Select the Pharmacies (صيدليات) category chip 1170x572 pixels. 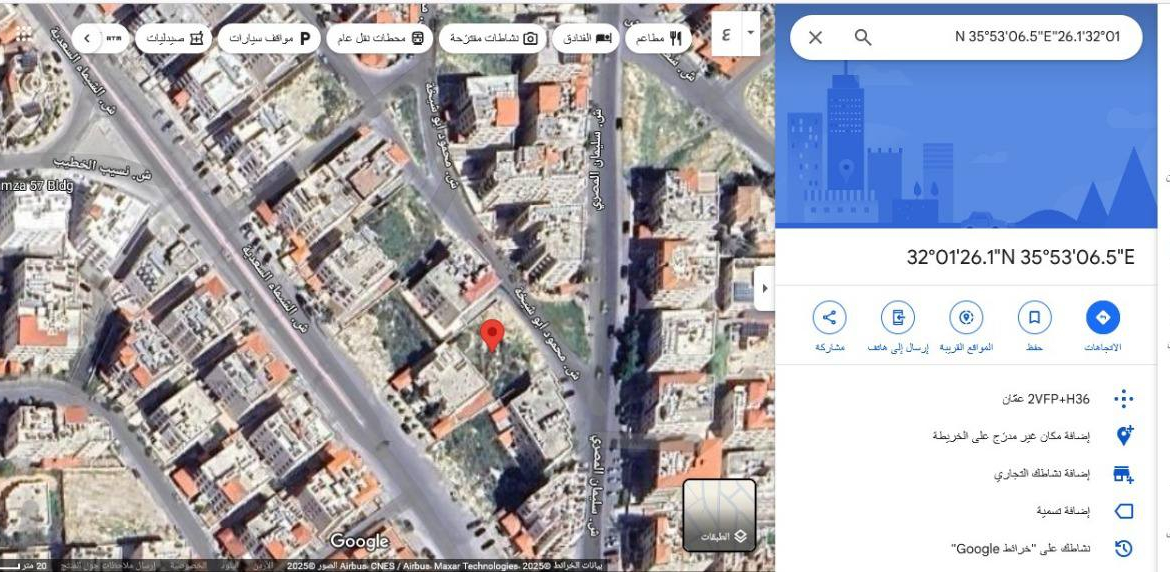point(174,39)
